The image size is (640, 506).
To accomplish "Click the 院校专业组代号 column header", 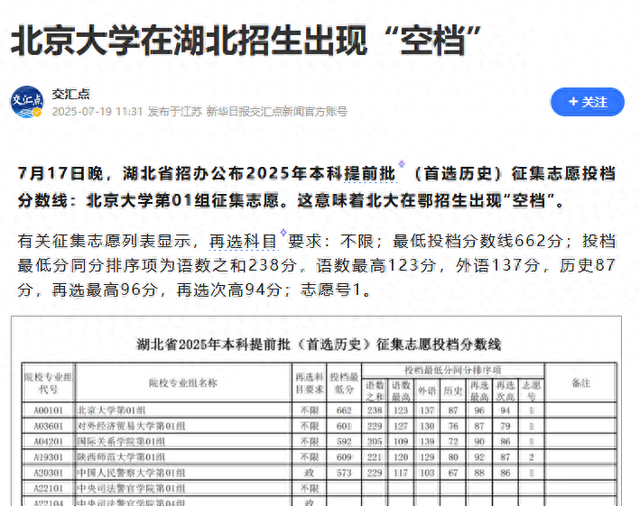I will [x=48, y=383].
